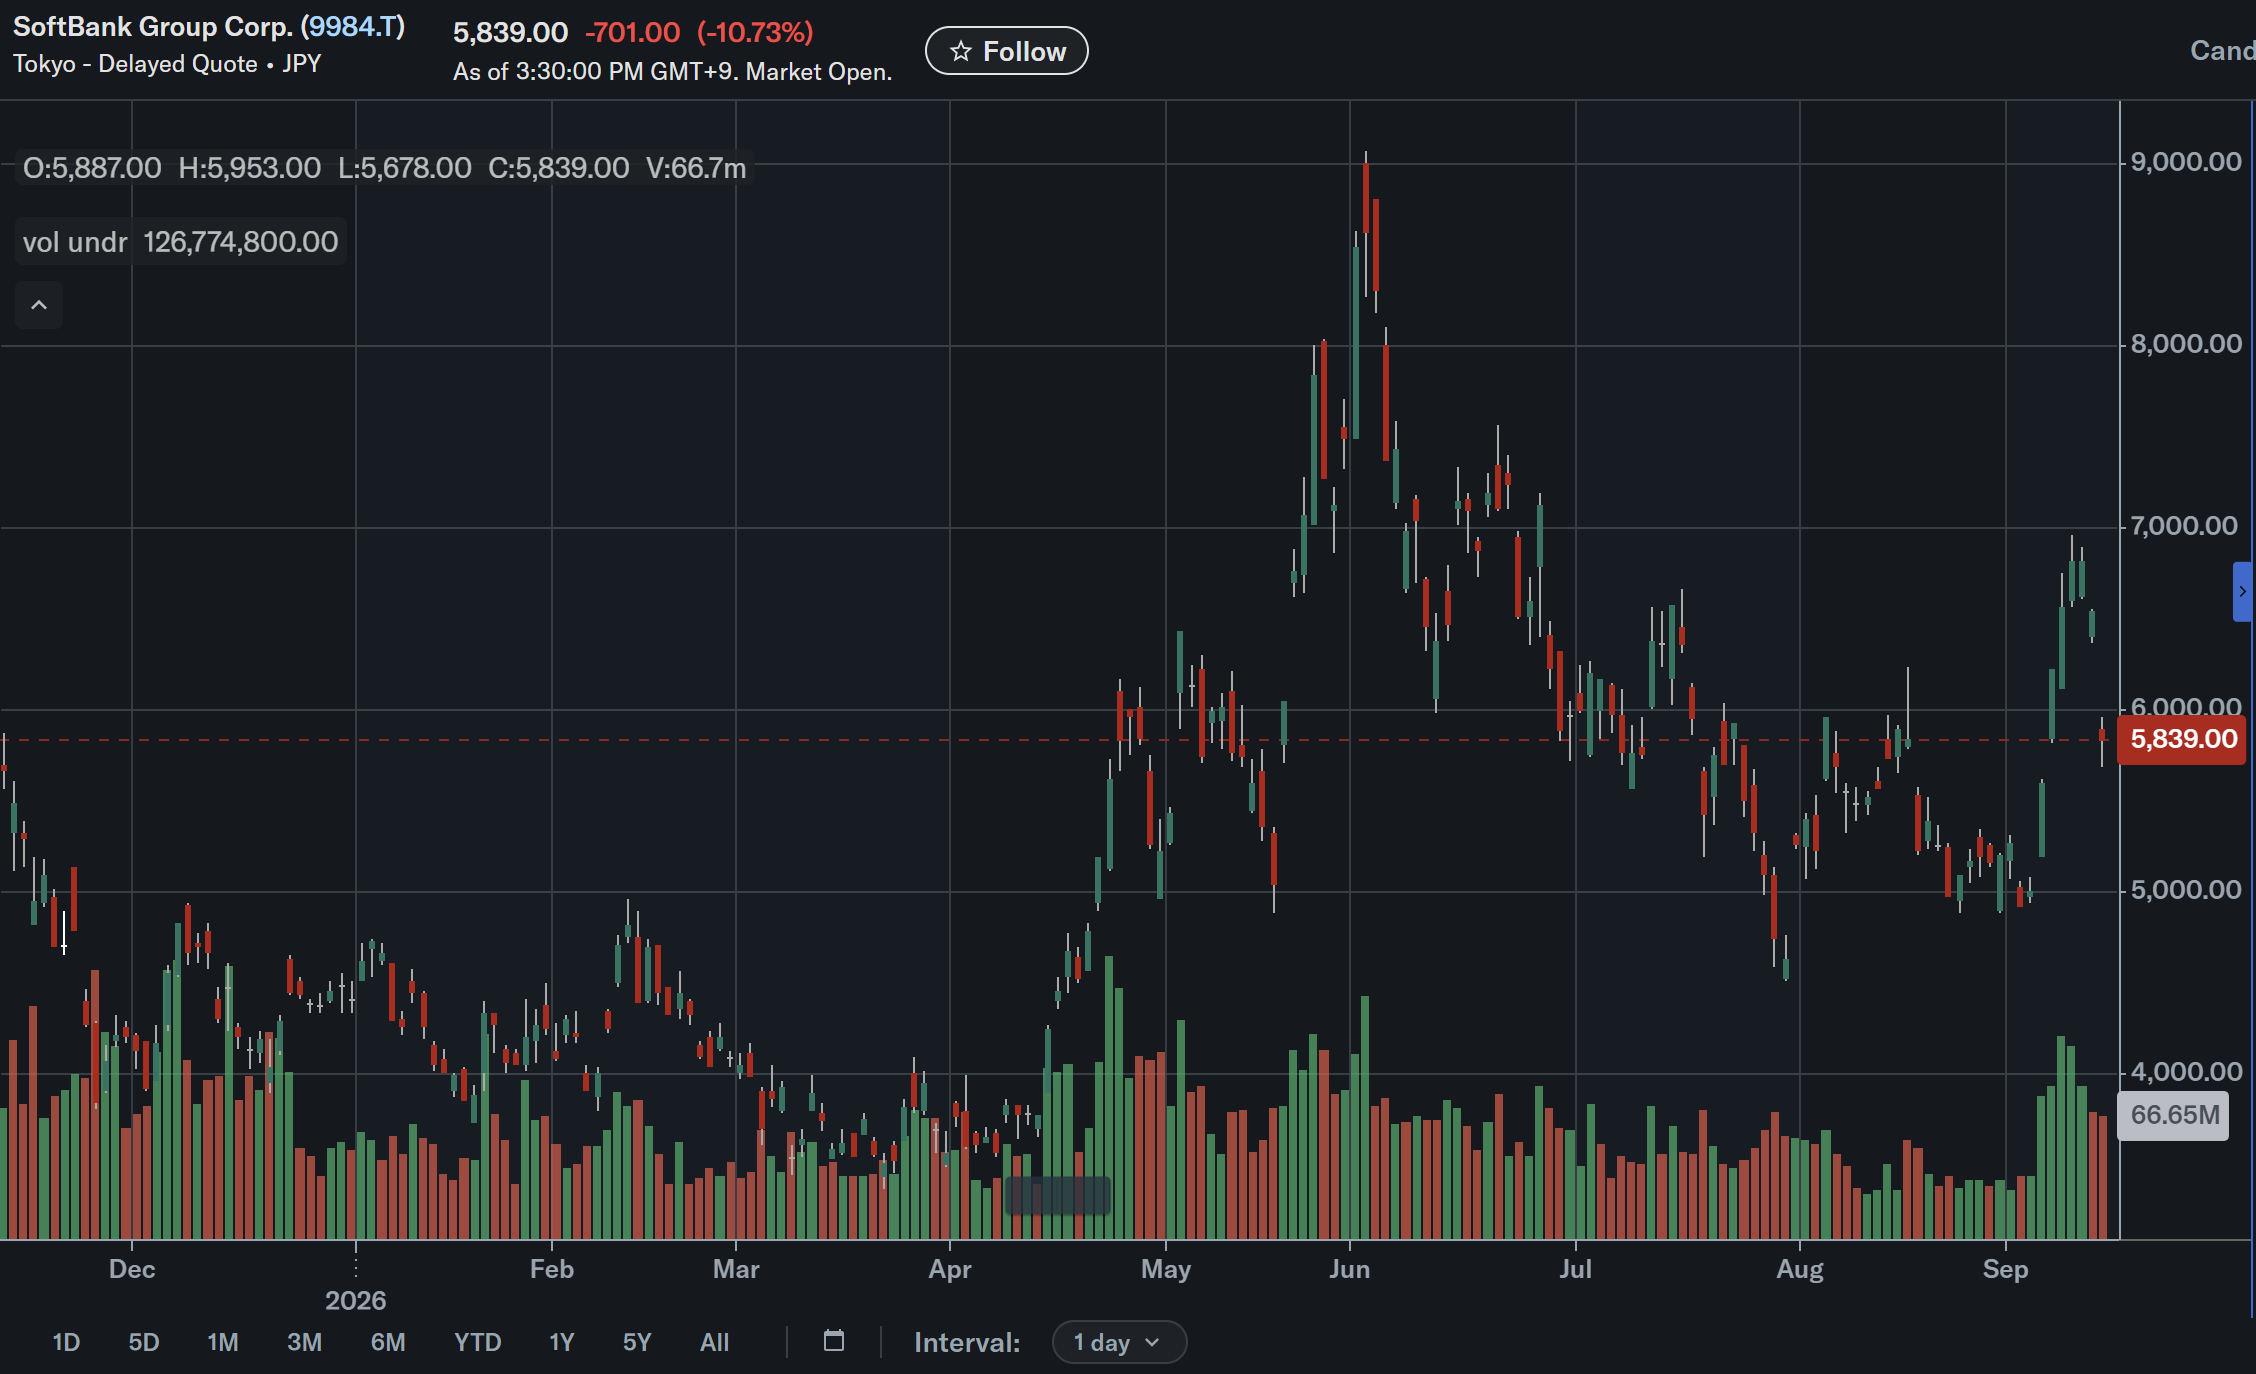Screen dimensions: 2256x1374
Task: Click the 9984.T ticker symbol link
Action: [353, 27]
